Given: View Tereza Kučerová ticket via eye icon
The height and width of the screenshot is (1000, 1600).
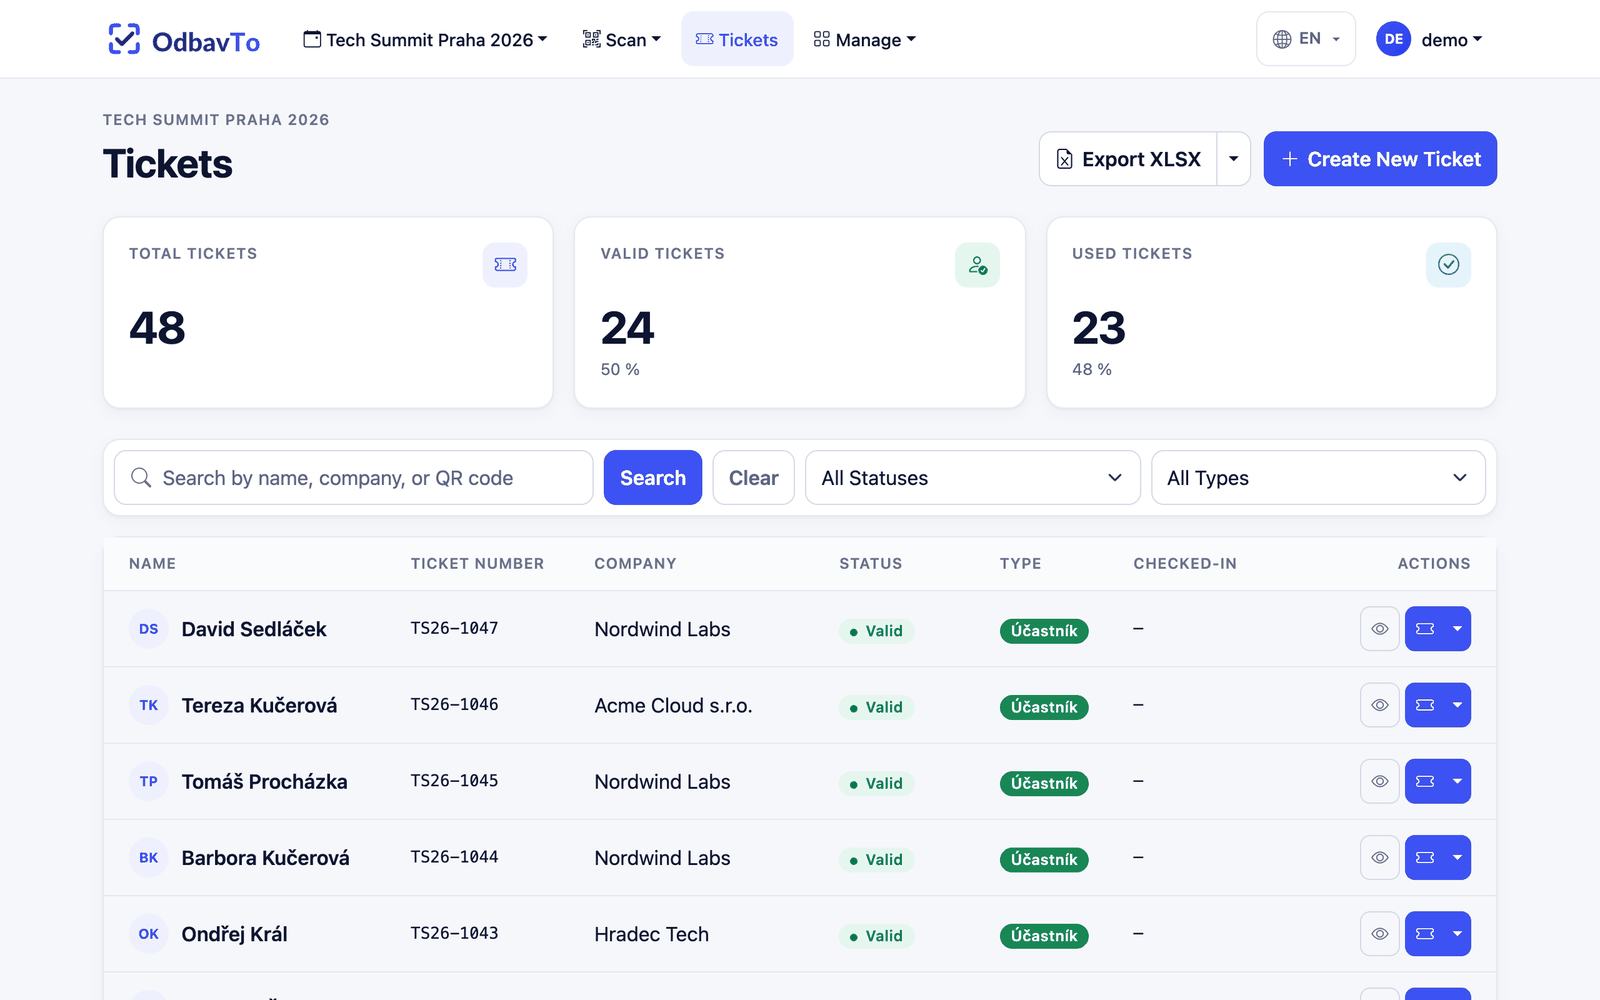Looking at the screenshot, I should pyautogui.click(x=1380, y=705).
